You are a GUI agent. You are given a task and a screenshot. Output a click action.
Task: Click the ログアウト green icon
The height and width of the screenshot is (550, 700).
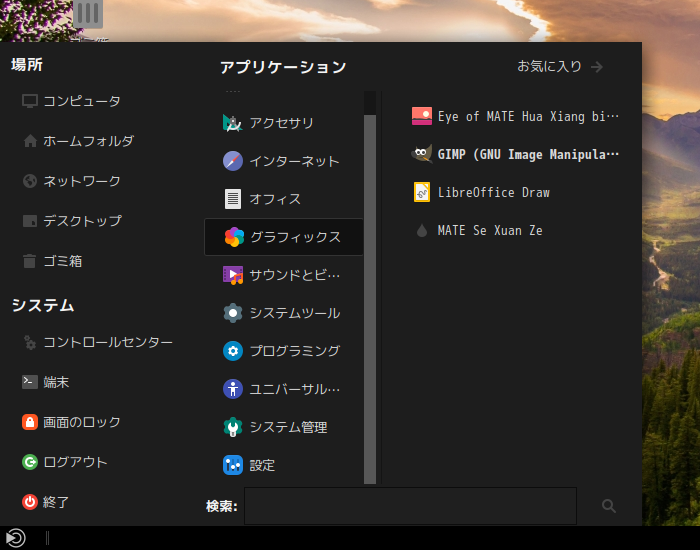click(30, 462)
